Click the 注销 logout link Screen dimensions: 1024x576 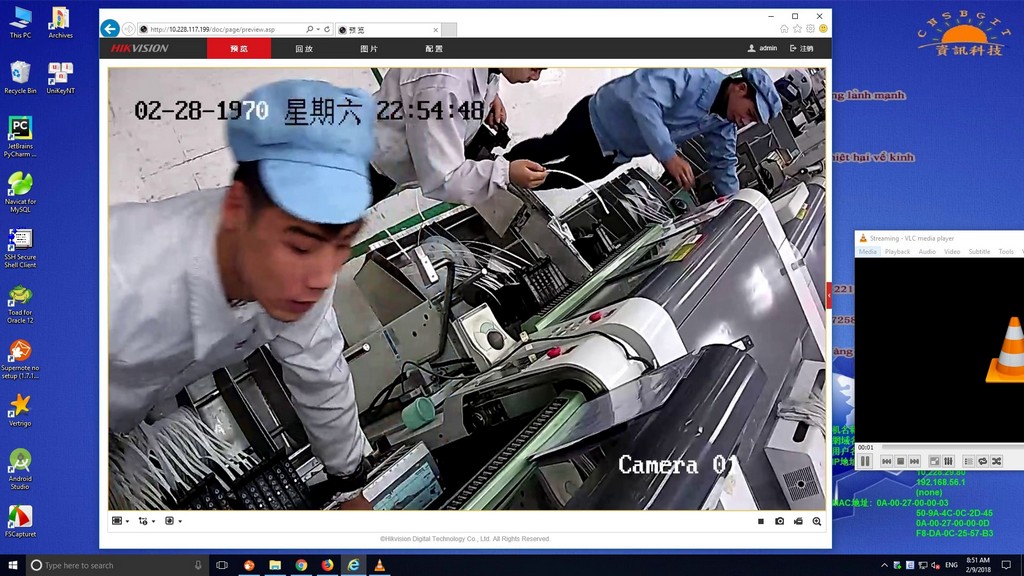pos(801,48)
